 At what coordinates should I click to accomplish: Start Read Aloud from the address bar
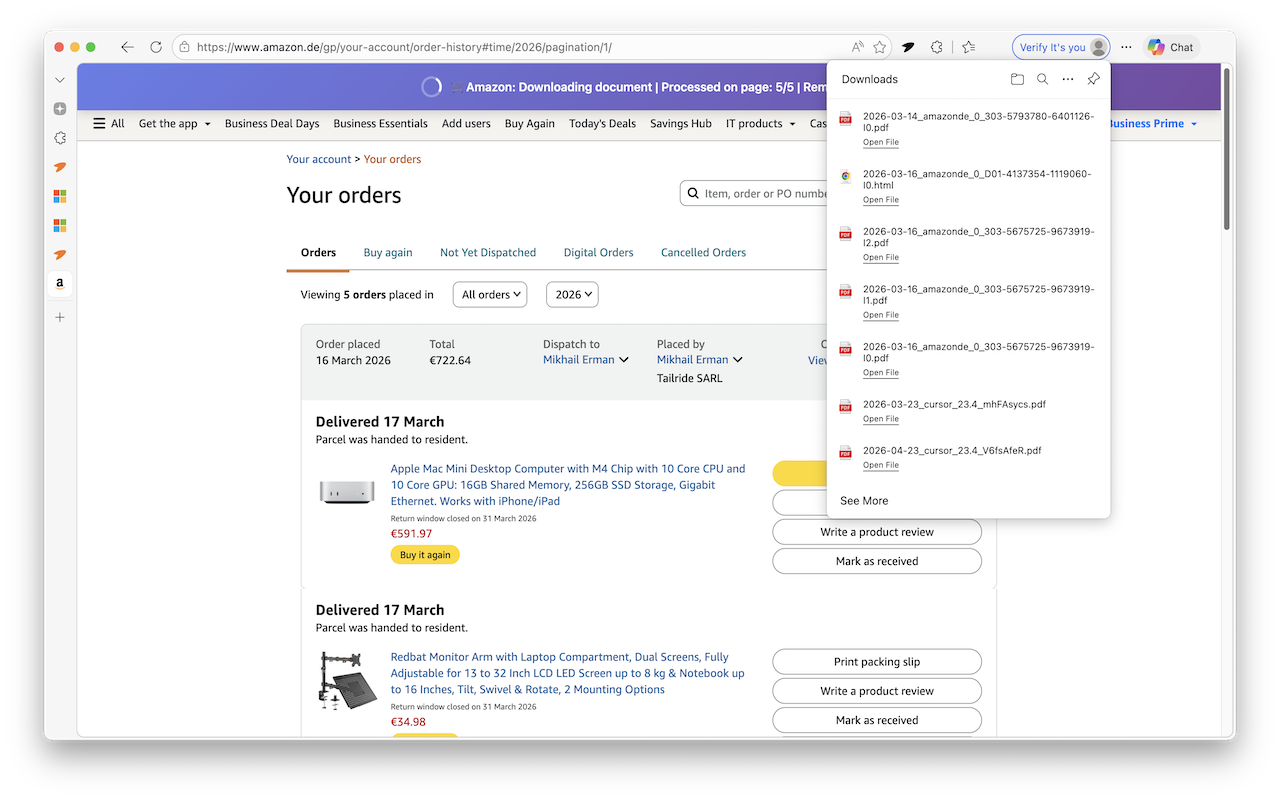tap(858, 47)
